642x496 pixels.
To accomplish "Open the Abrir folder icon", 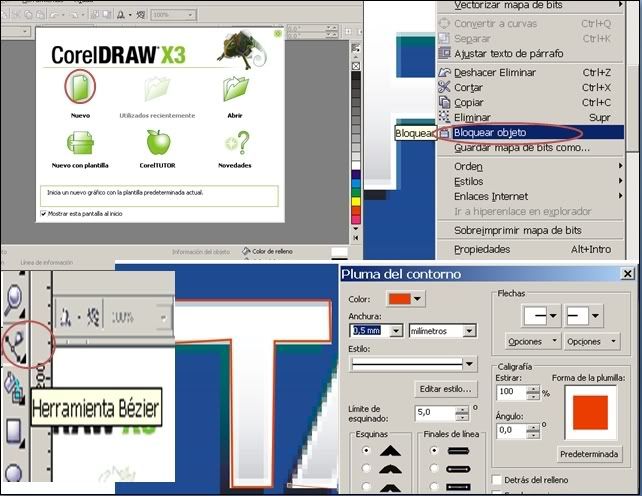I will [x=235, y=88].
